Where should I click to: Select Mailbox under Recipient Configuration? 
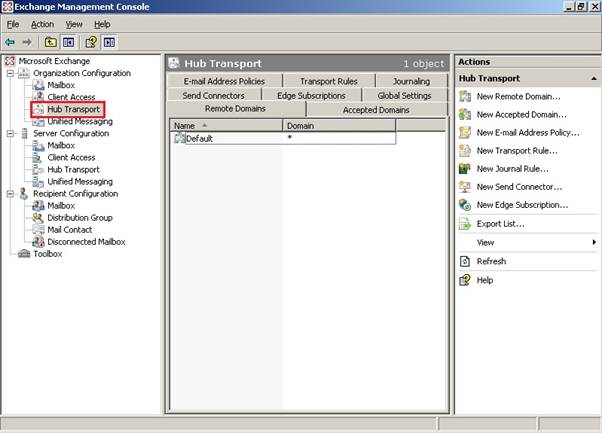click(x=61, y=205)
